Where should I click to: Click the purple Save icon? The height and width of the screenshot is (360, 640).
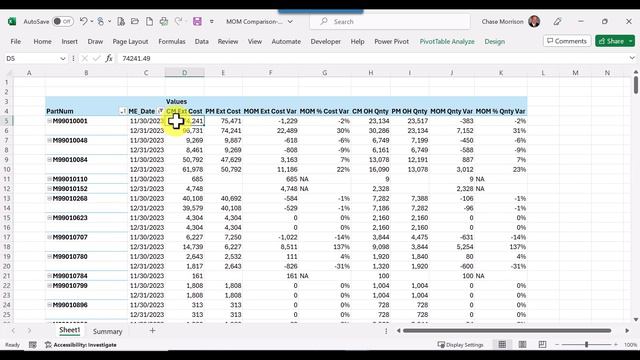pyautogui.click(x=197, y=21)
